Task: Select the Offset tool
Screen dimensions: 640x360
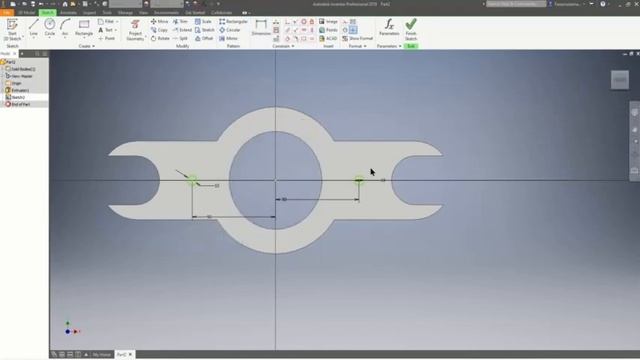Action: 204,38
